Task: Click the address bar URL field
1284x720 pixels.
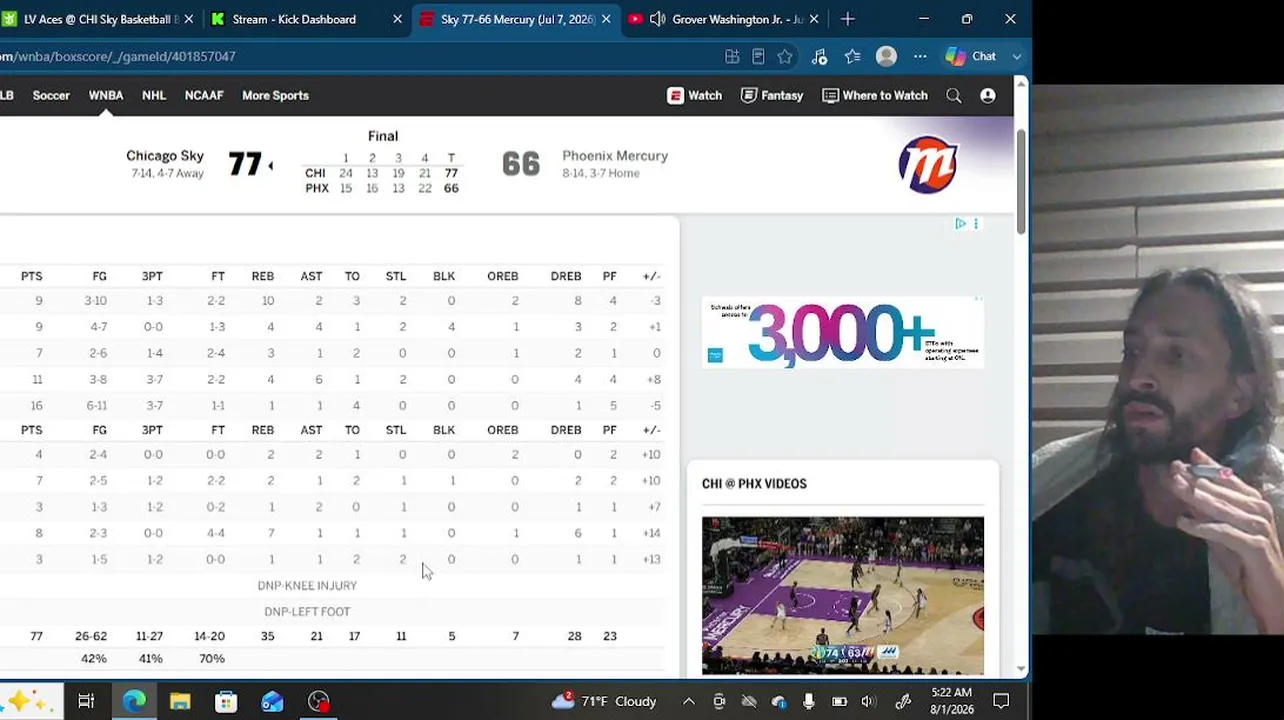Action: (360, 57)
